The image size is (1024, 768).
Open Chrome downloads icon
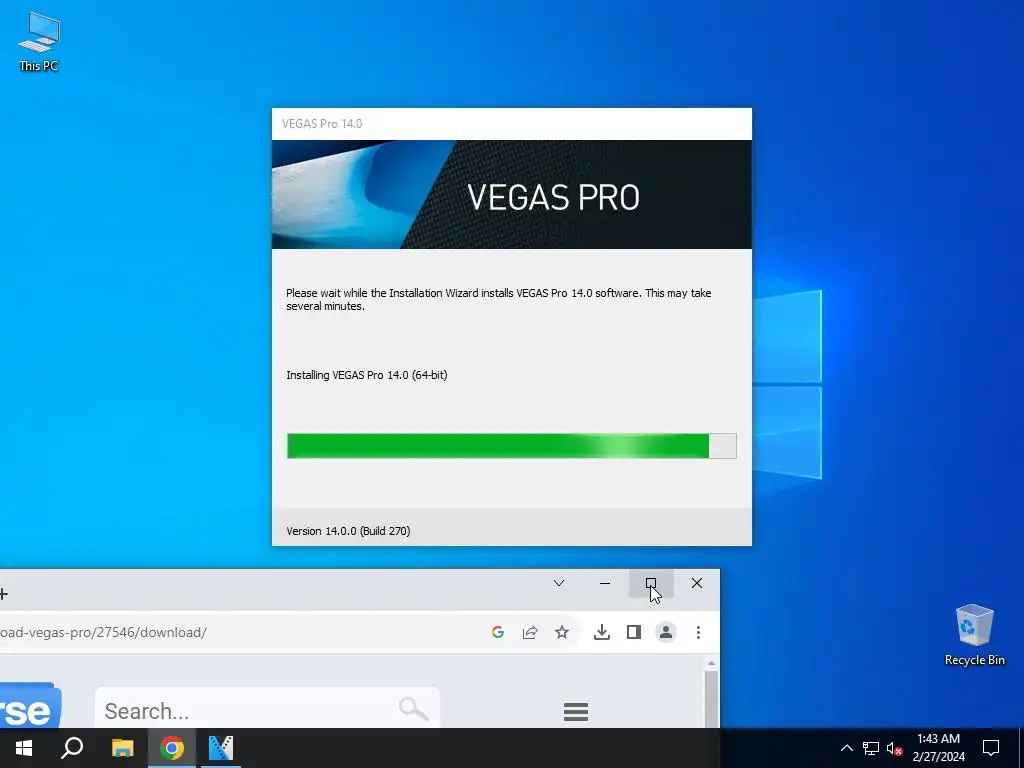tap(601, 632)
